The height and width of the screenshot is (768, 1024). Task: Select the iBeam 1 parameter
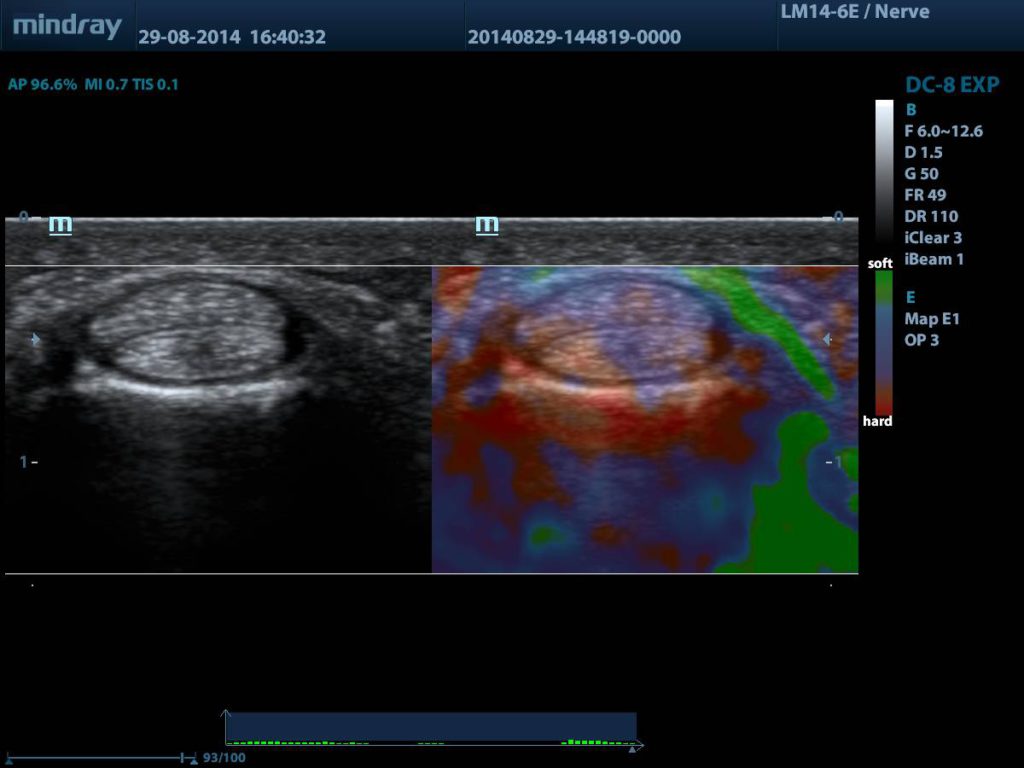click(934, 259)
